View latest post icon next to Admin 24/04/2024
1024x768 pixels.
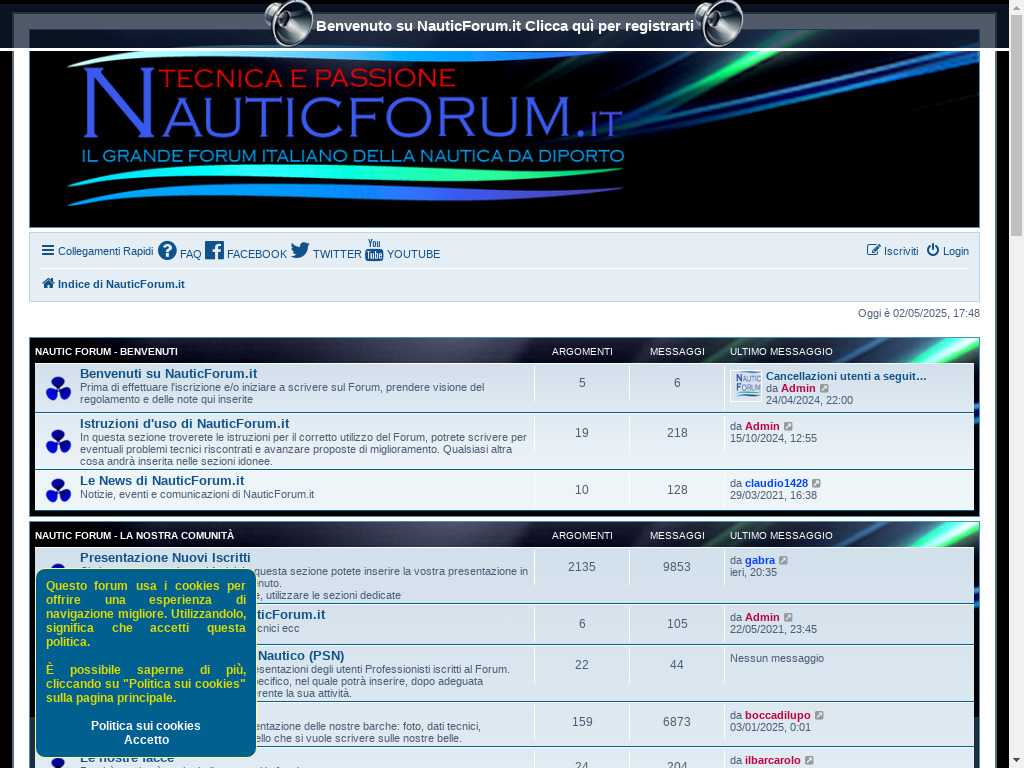824,389
